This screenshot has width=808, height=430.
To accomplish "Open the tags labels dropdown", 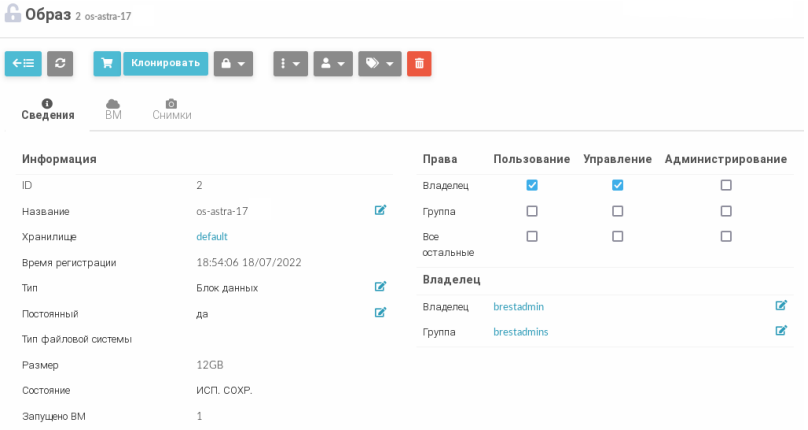I will (x=379, y=64).
